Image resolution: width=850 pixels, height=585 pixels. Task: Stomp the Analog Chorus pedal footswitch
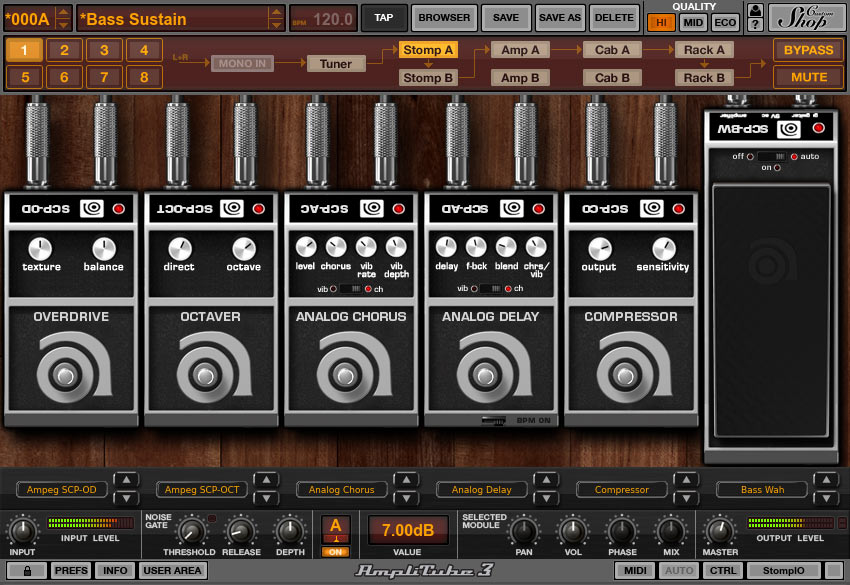(345, 375)
